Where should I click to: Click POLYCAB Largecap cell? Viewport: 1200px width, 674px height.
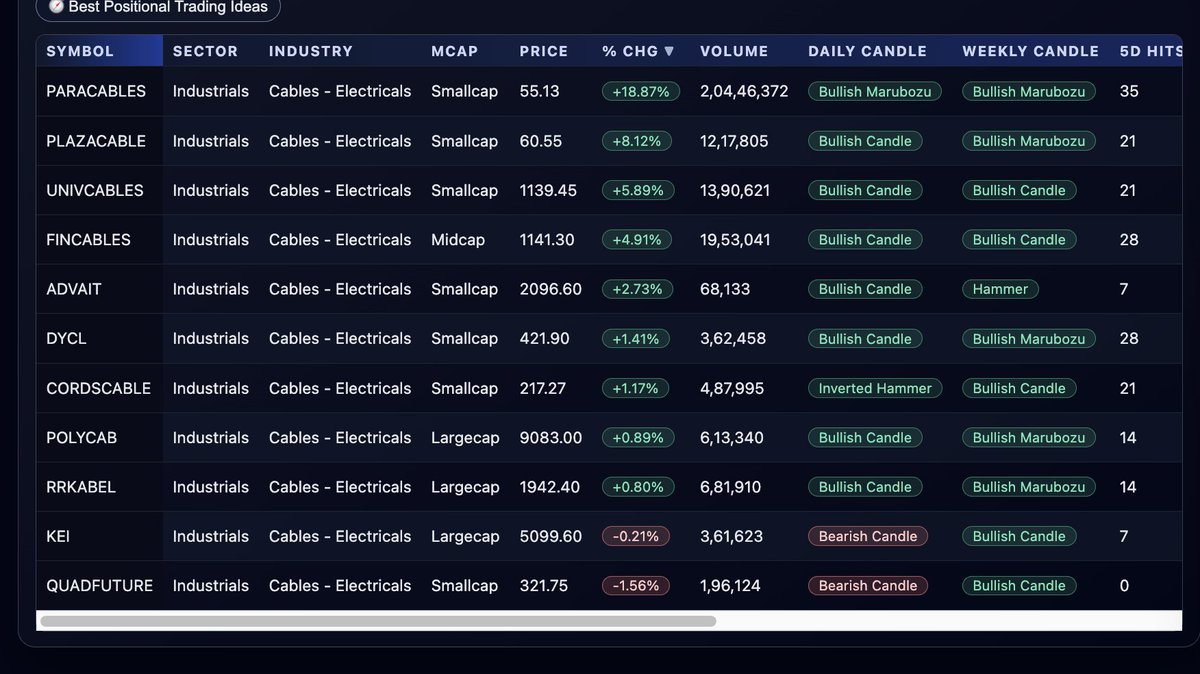(x=465, y=438)
